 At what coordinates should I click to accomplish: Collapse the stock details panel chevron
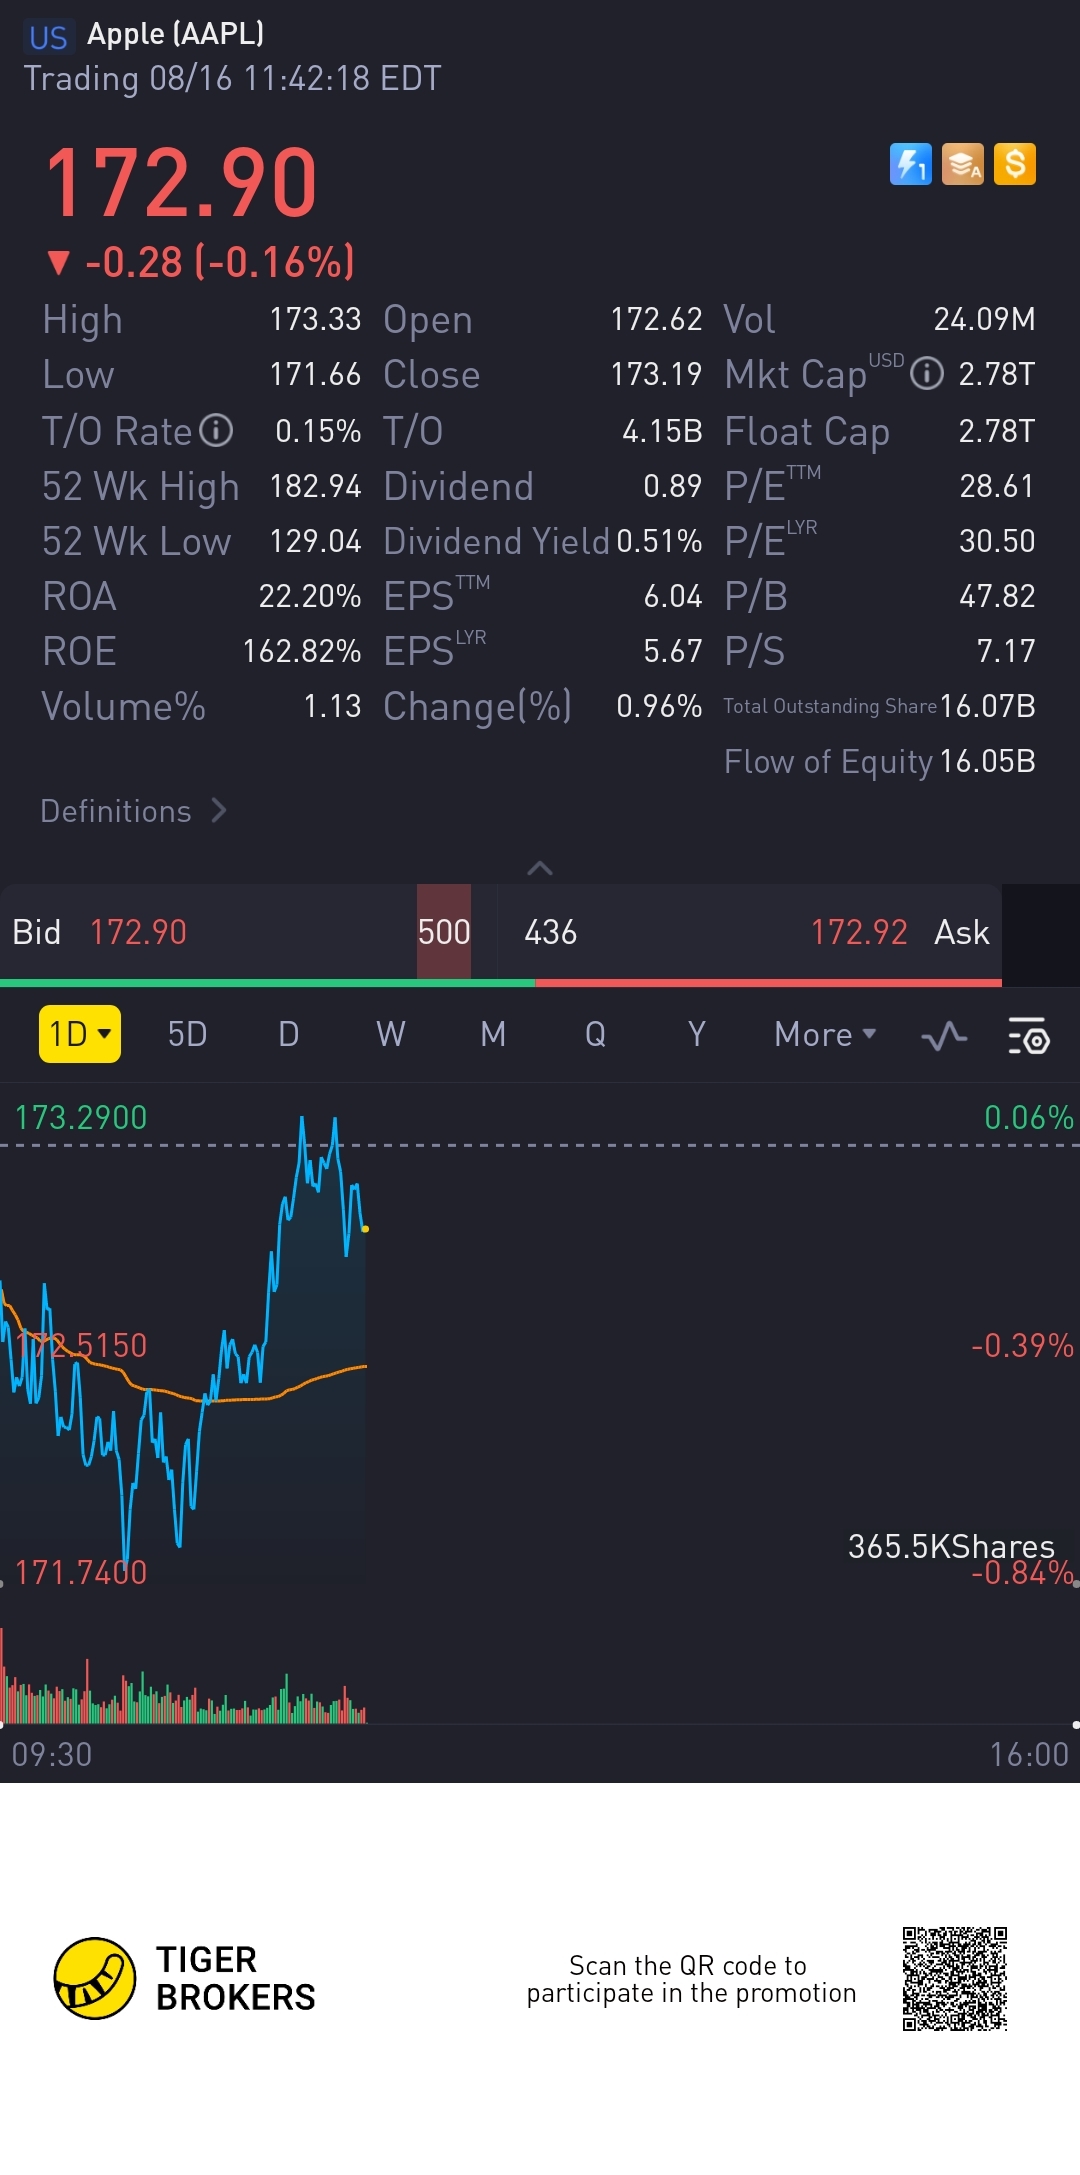[540, 868]
